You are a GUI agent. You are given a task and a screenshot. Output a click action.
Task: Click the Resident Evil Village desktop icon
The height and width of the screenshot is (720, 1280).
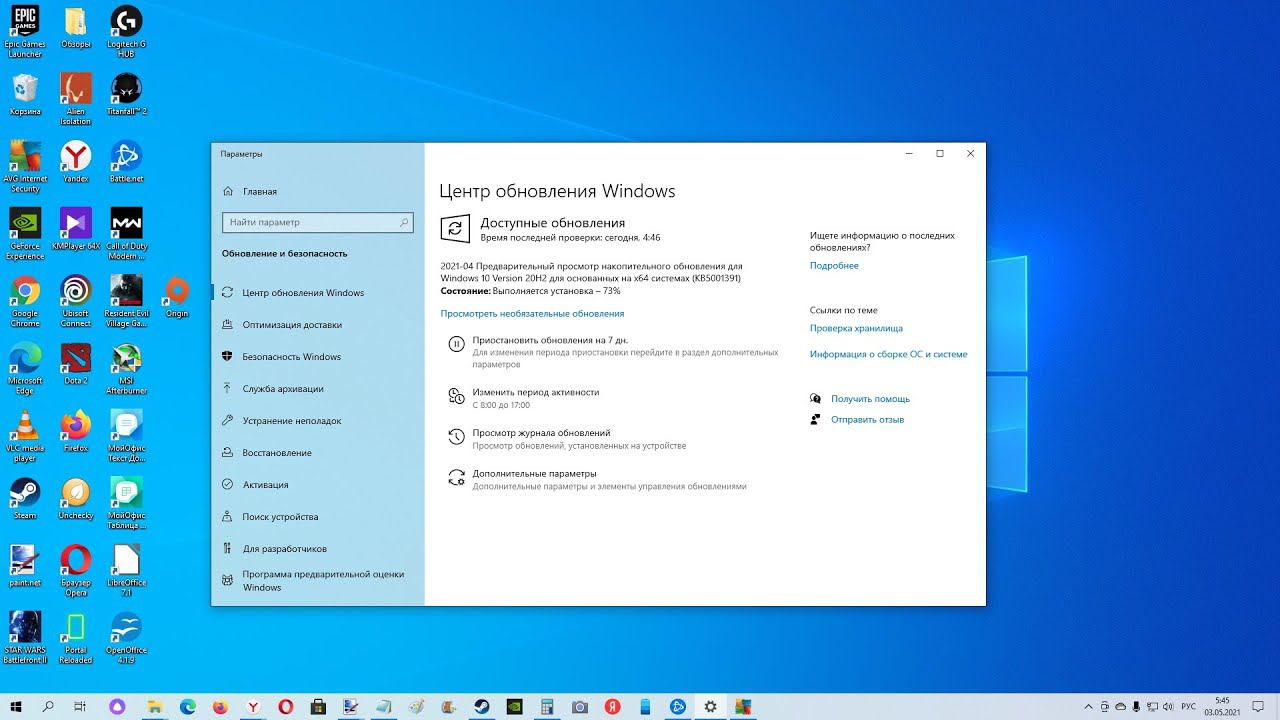pos(126,301)
